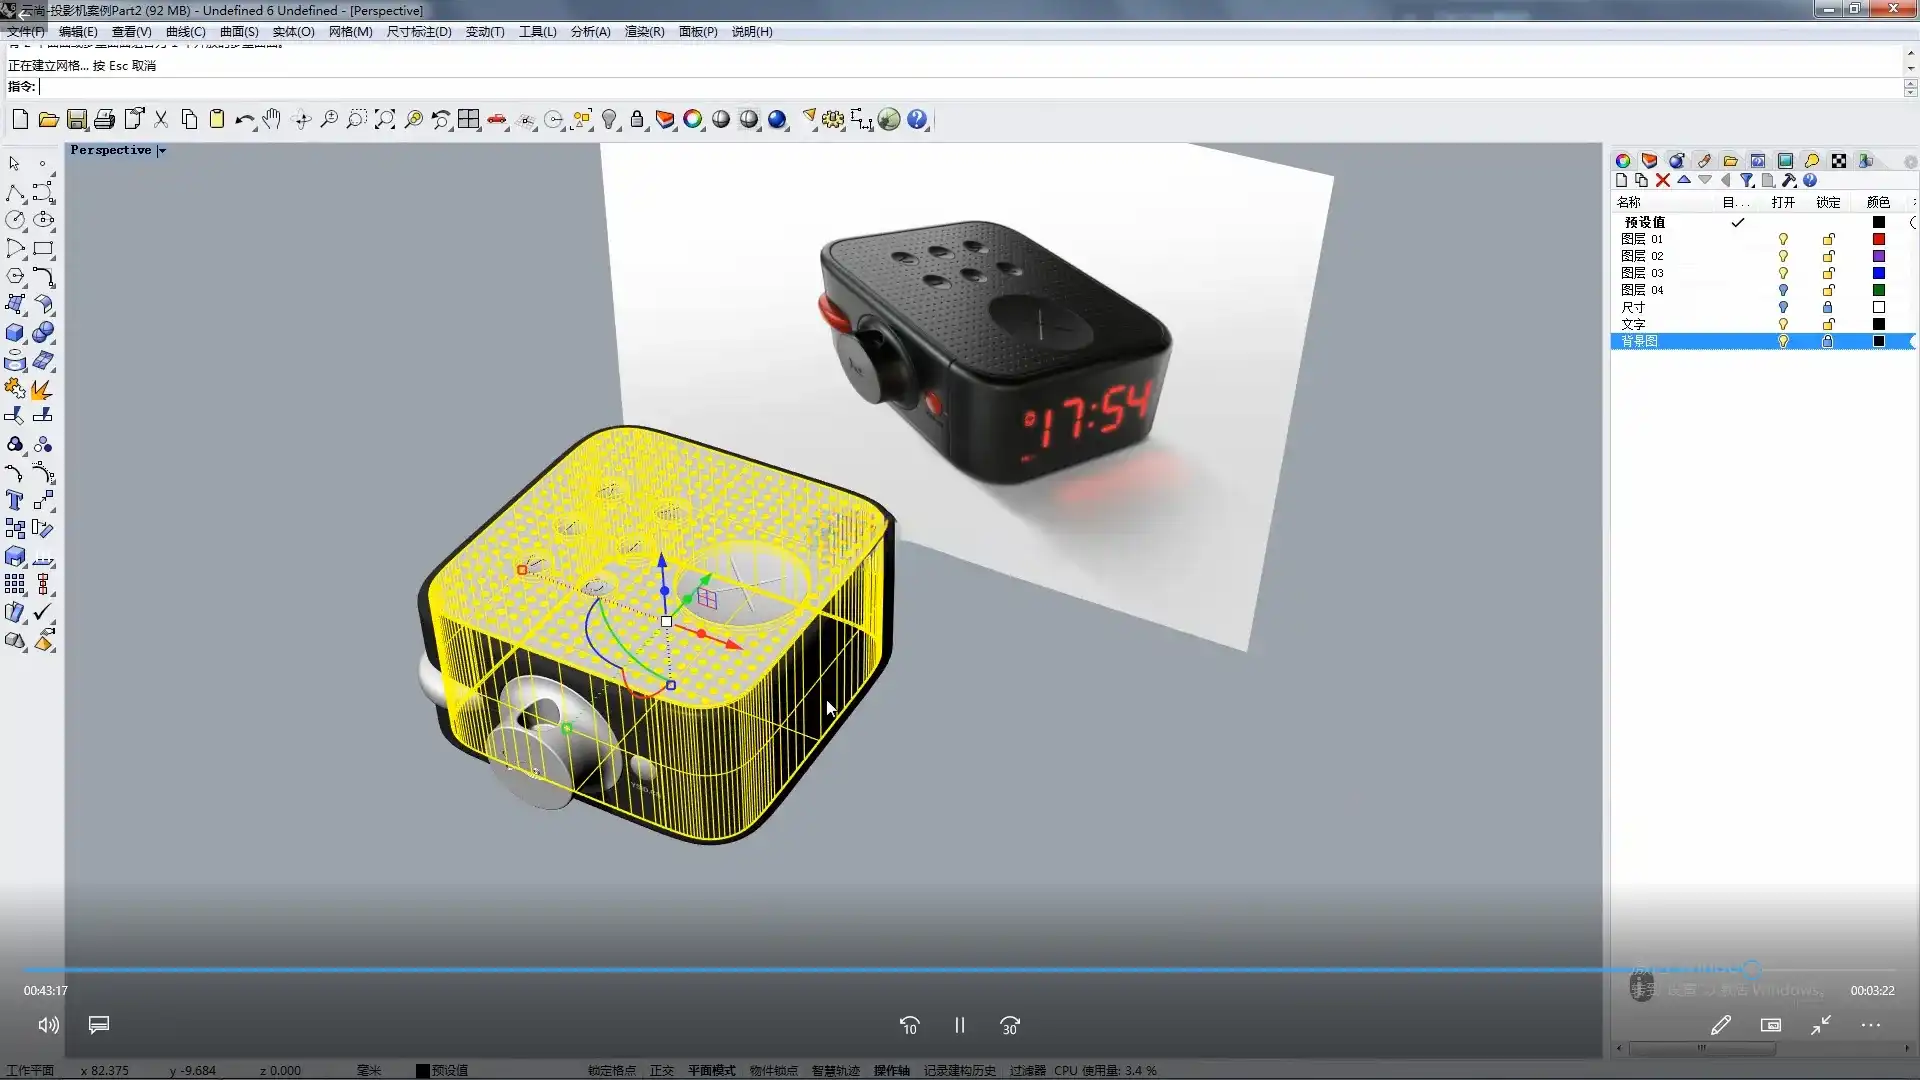Click the Text tool in left sidebar
The image size is (1920, 1080).
(x=15, y=501)
